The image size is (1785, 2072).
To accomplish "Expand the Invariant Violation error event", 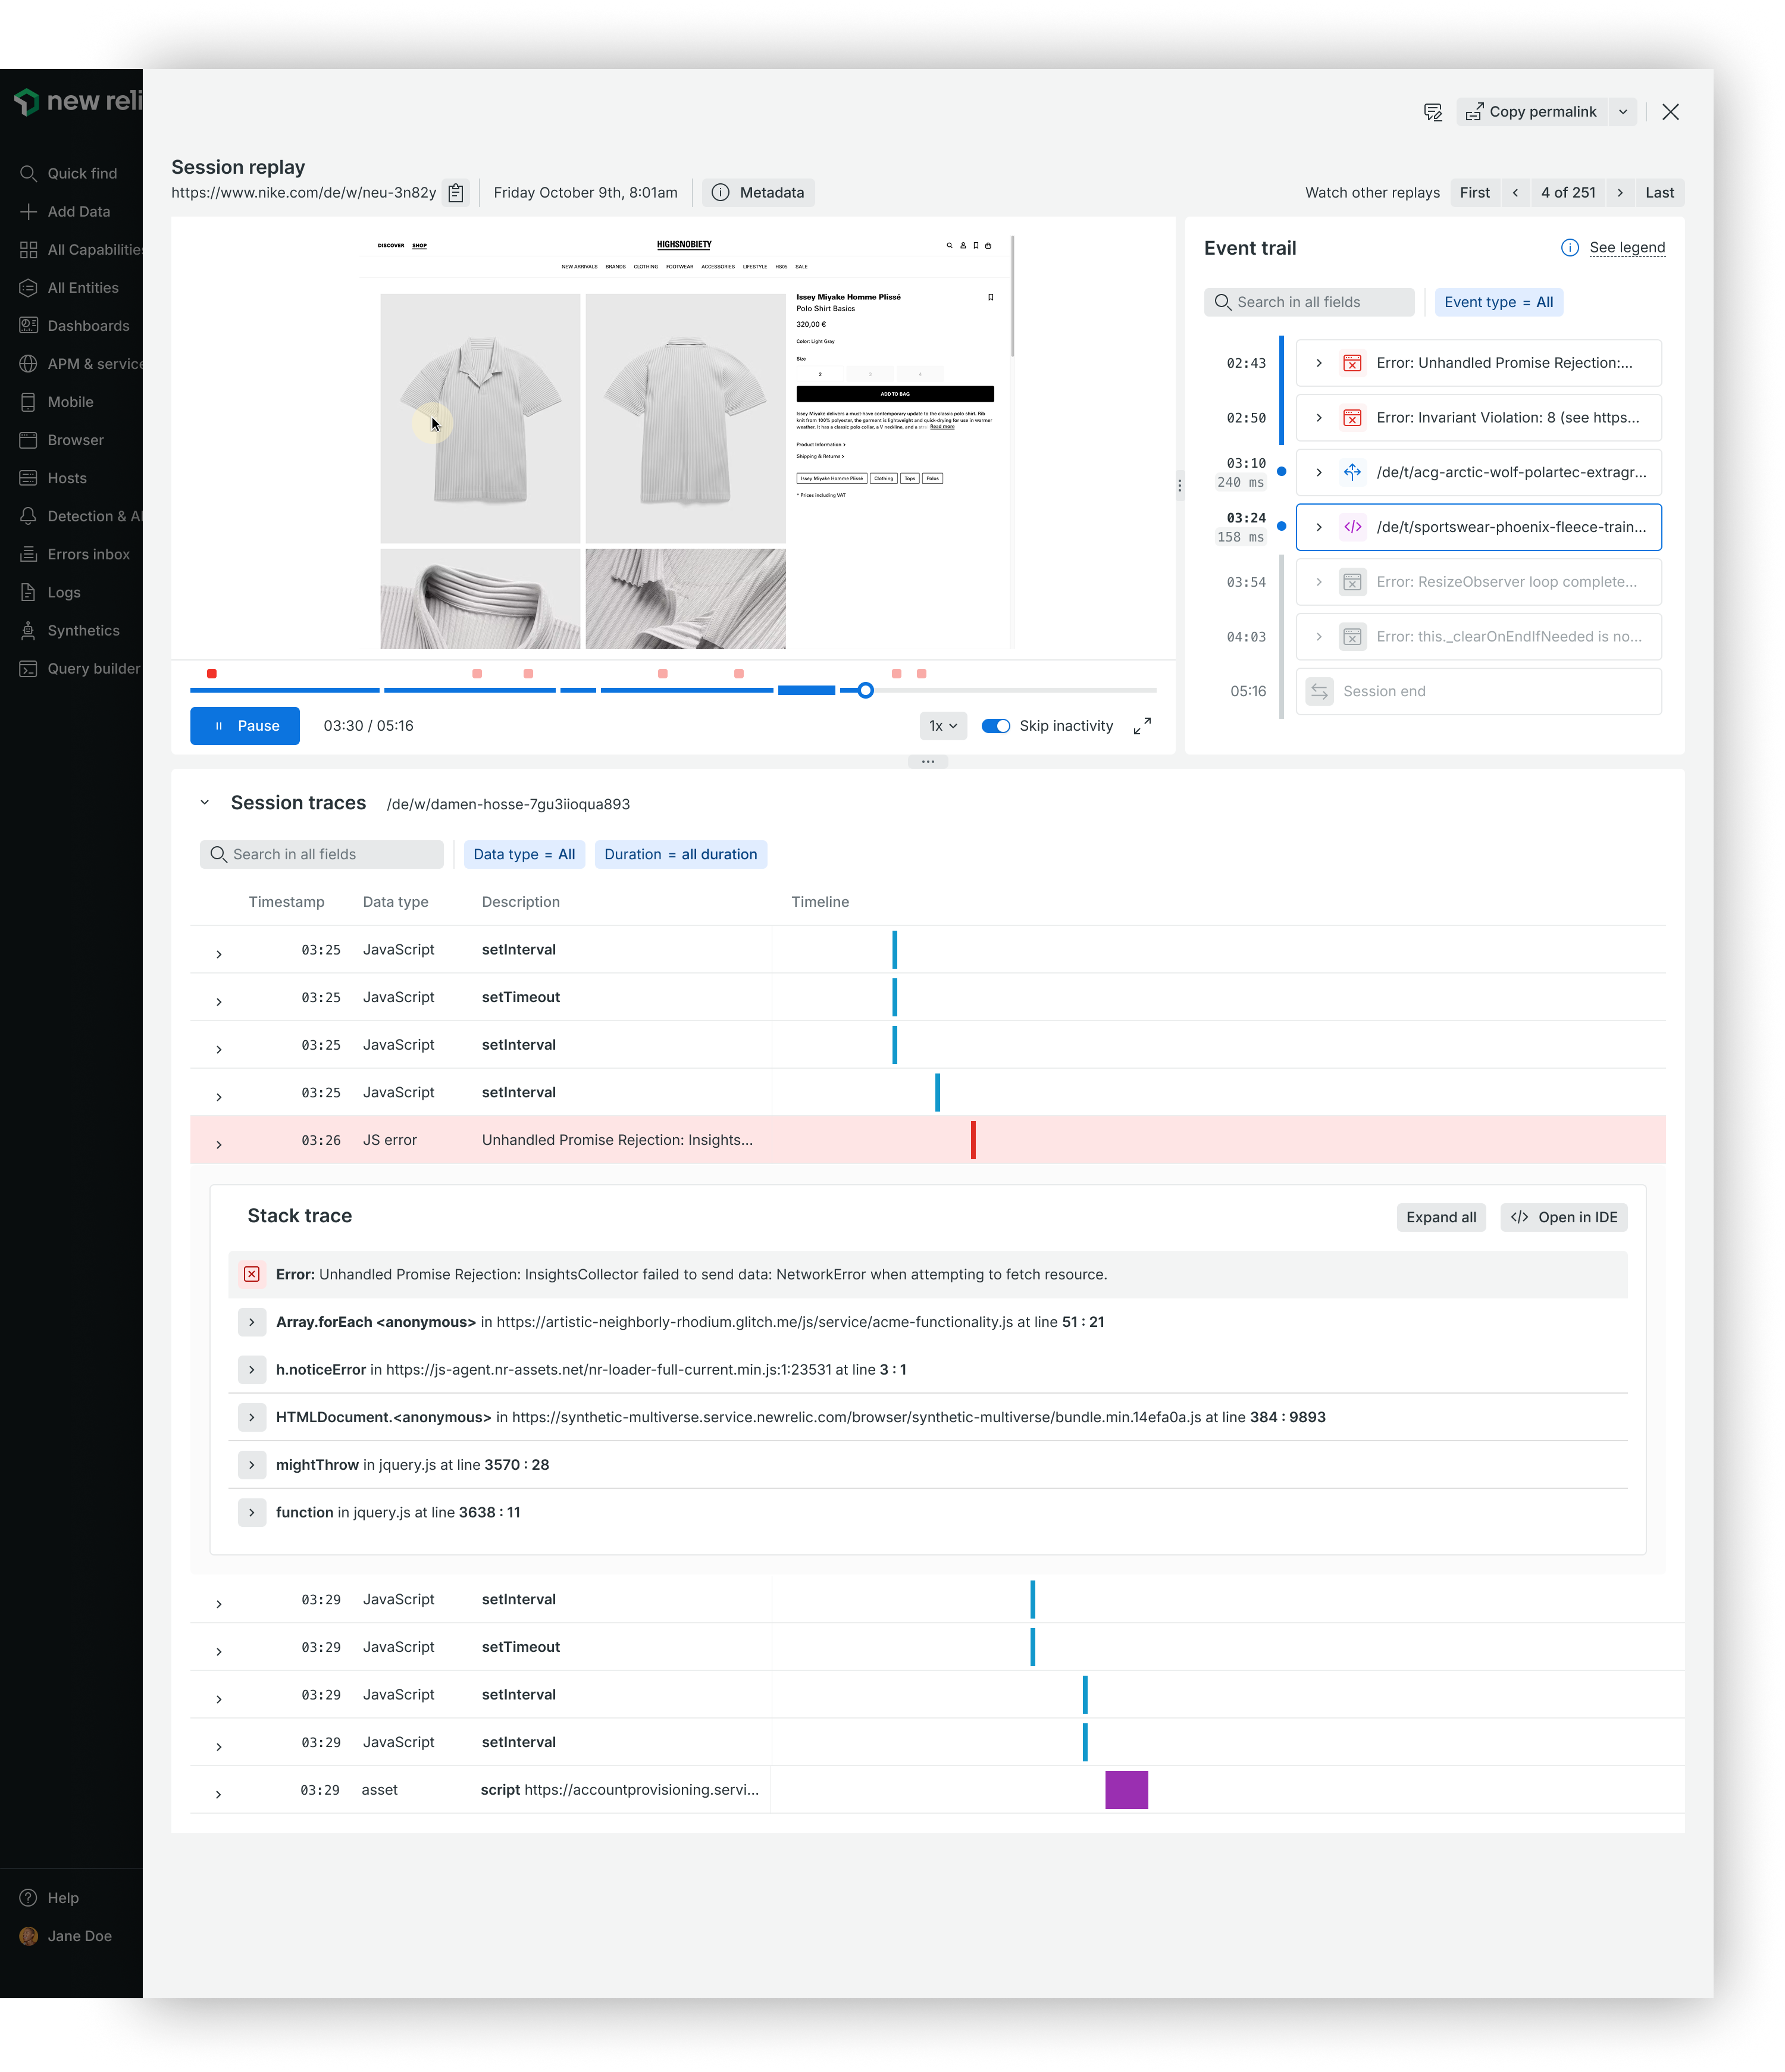I will tap(1318, 418).
